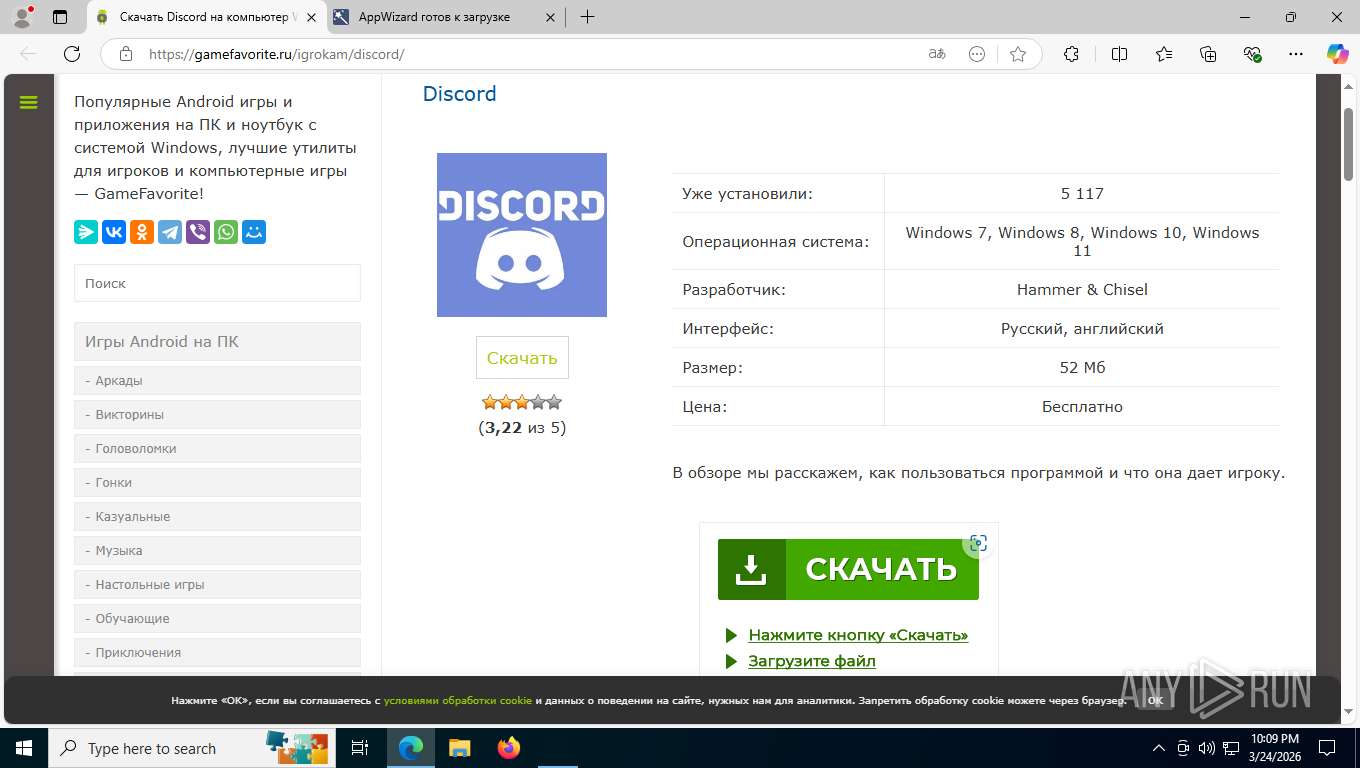Open the Аркады category
The width and height of the screenshot is (1360, 768).
217,380
